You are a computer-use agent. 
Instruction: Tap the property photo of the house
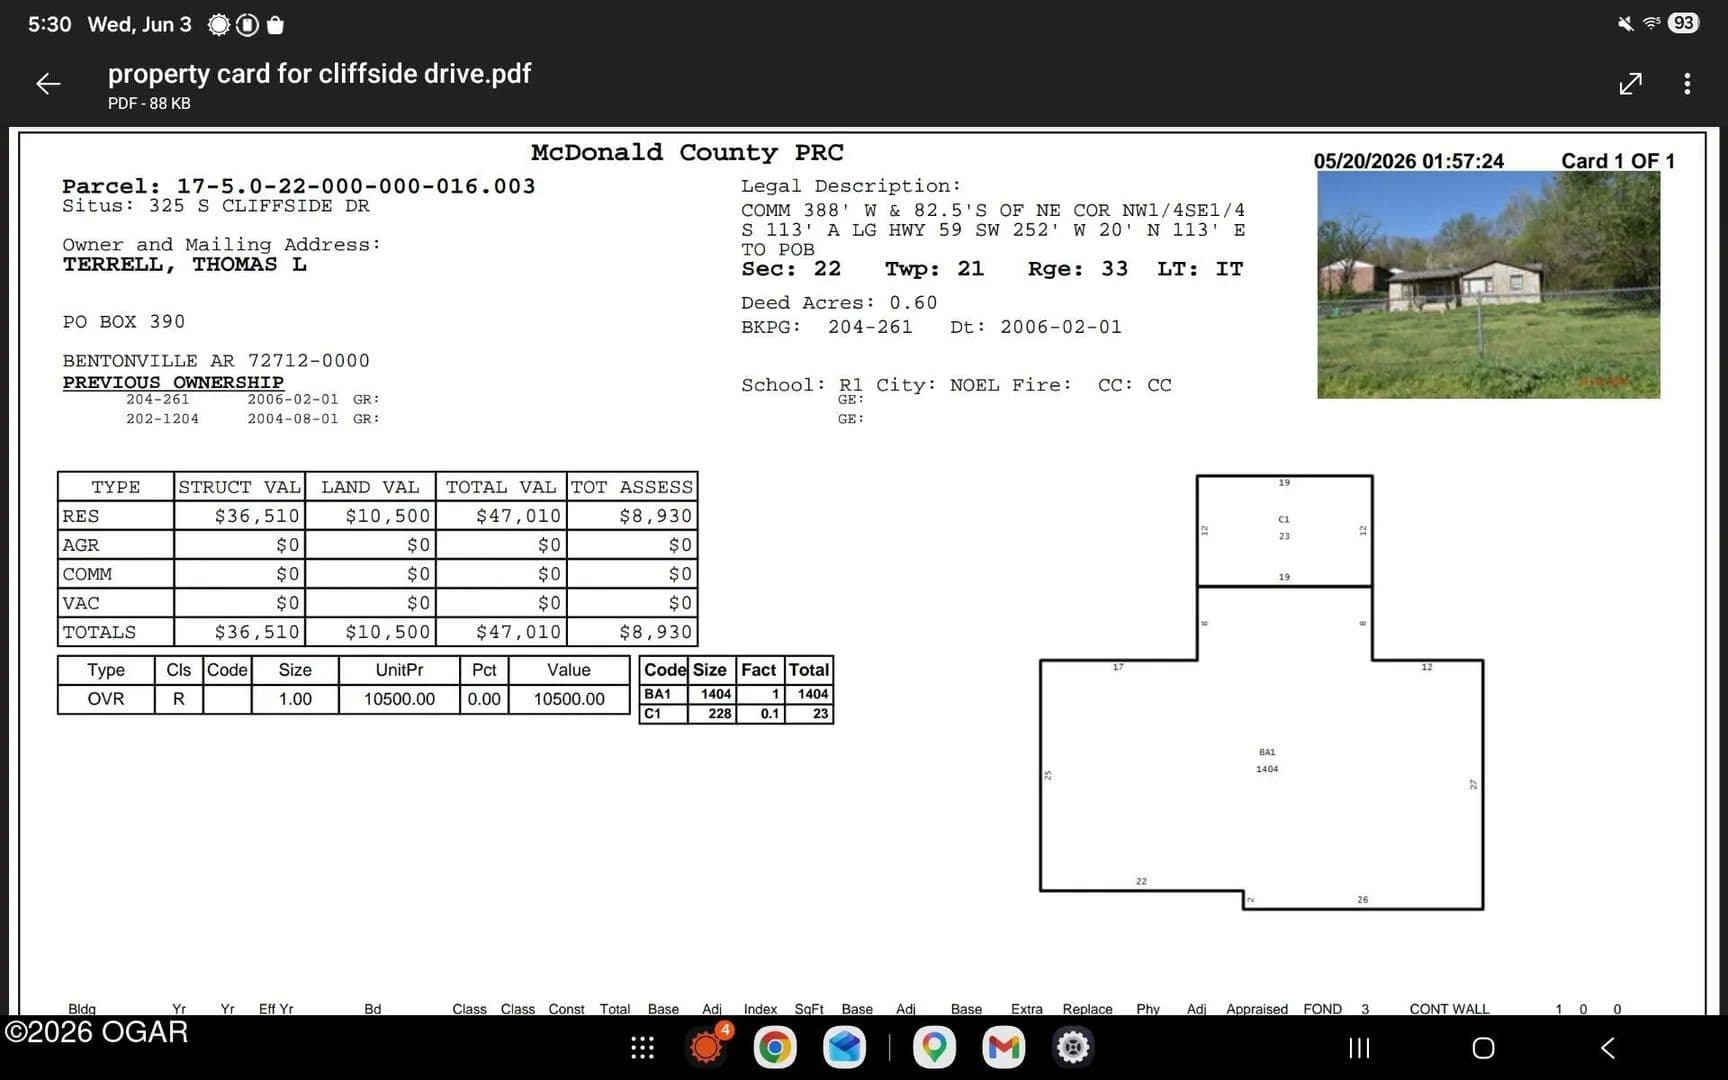pos(1488,285)
